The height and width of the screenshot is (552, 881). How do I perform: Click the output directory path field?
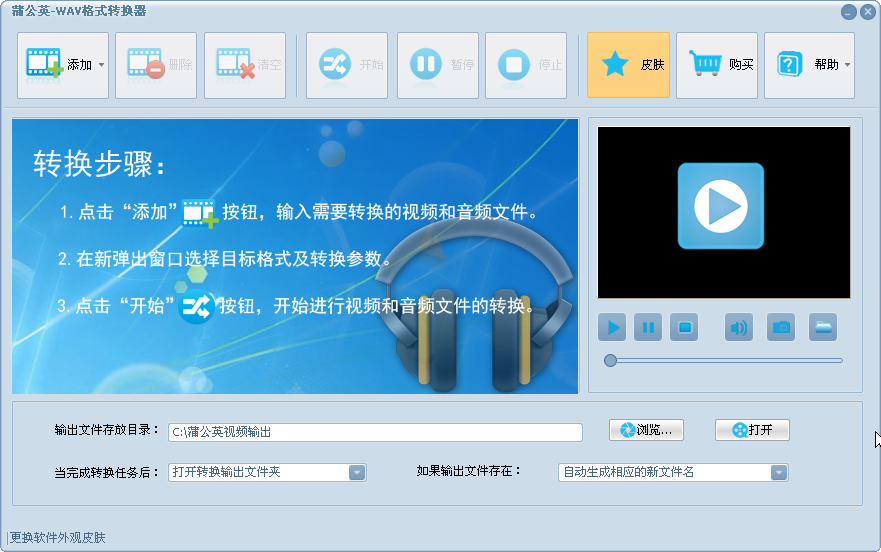click(375, 432)
